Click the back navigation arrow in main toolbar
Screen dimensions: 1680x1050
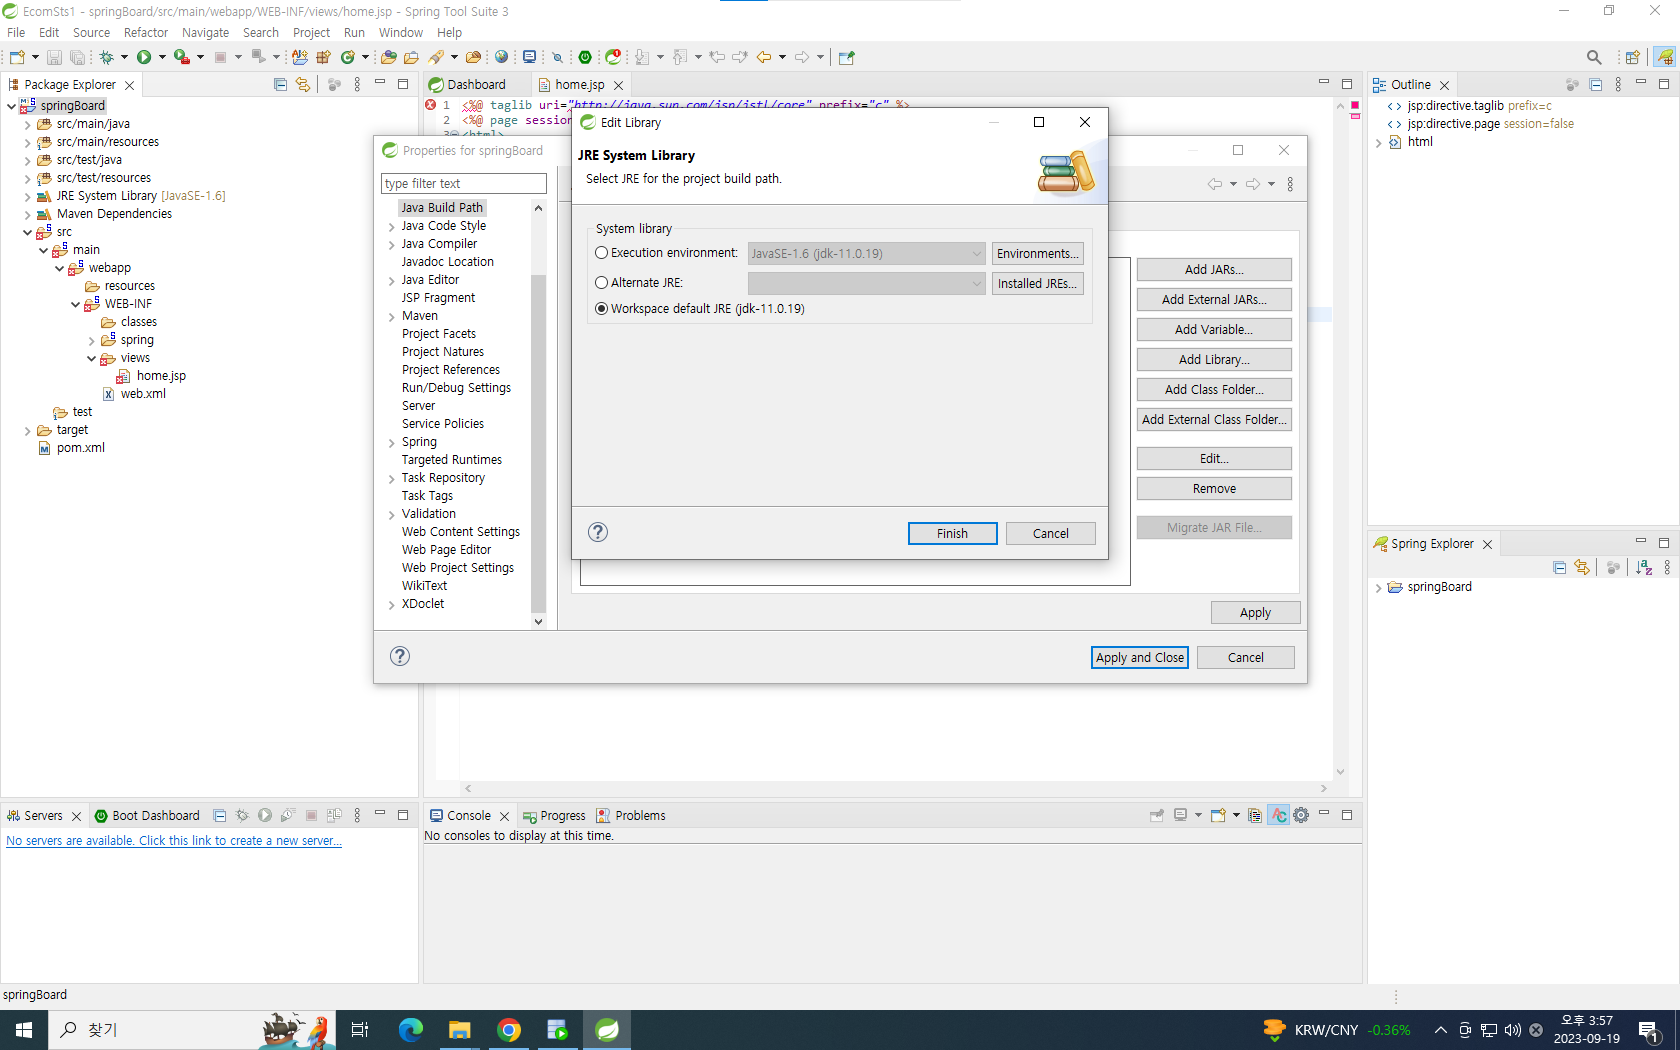coord(764,57)
